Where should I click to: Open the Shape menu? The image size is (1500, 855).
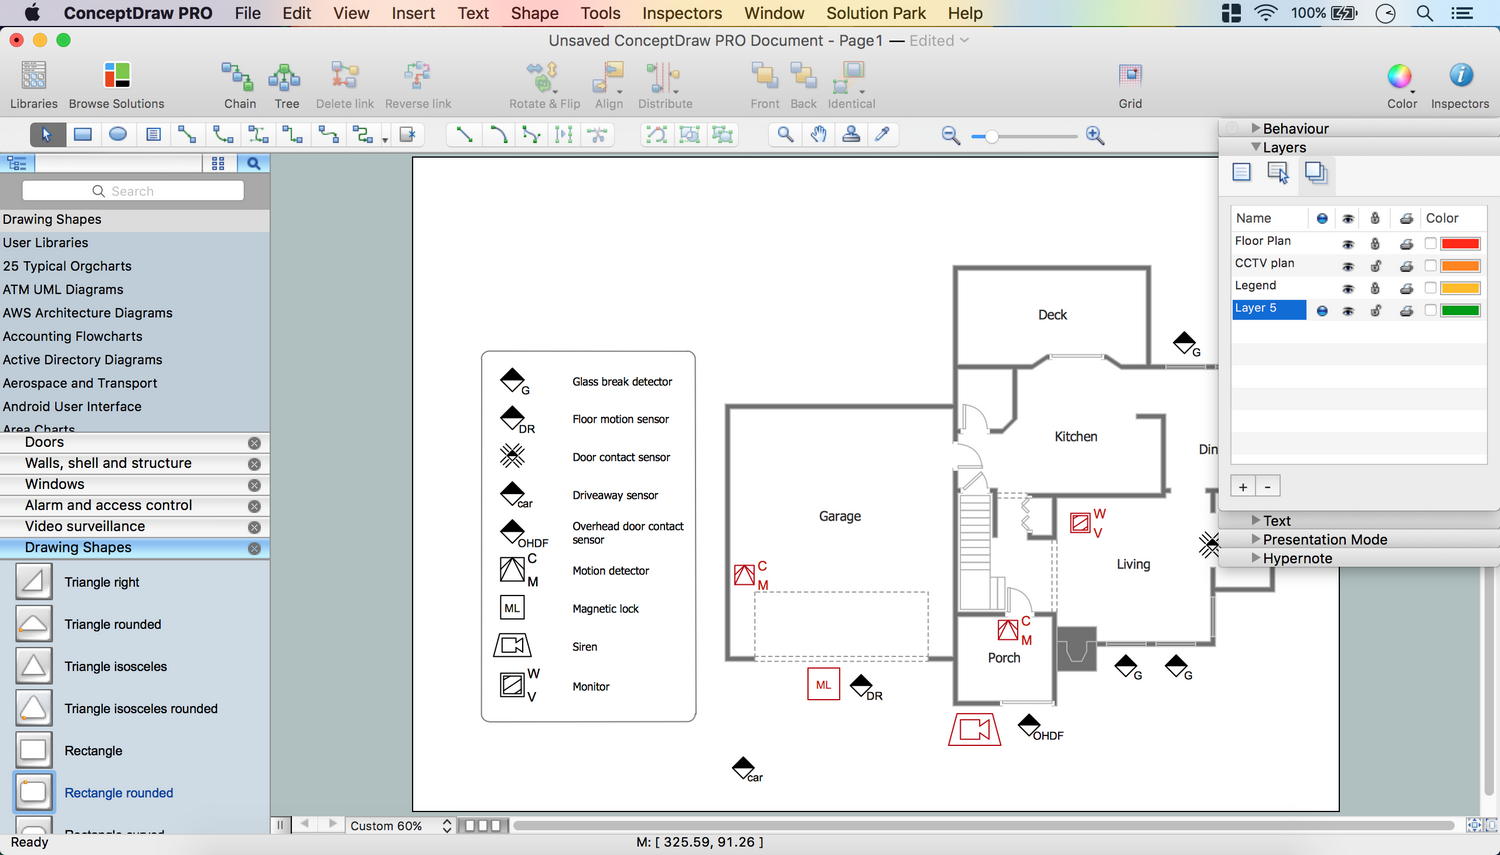coord(534,13)
